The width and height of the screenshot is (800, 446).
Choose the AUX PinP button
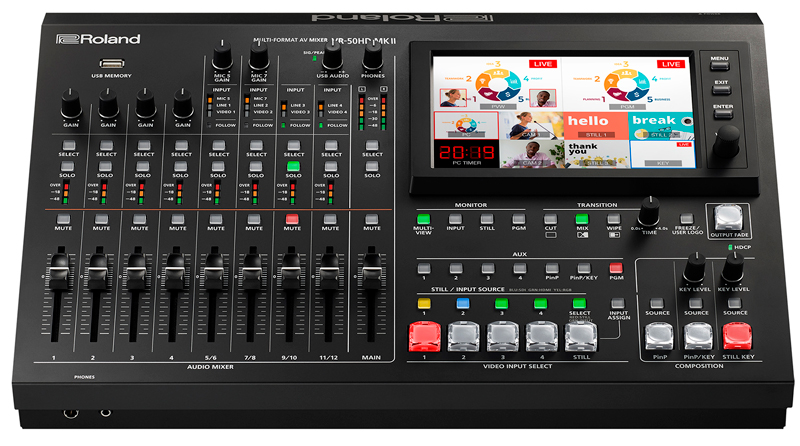click(x=552, y=268)
